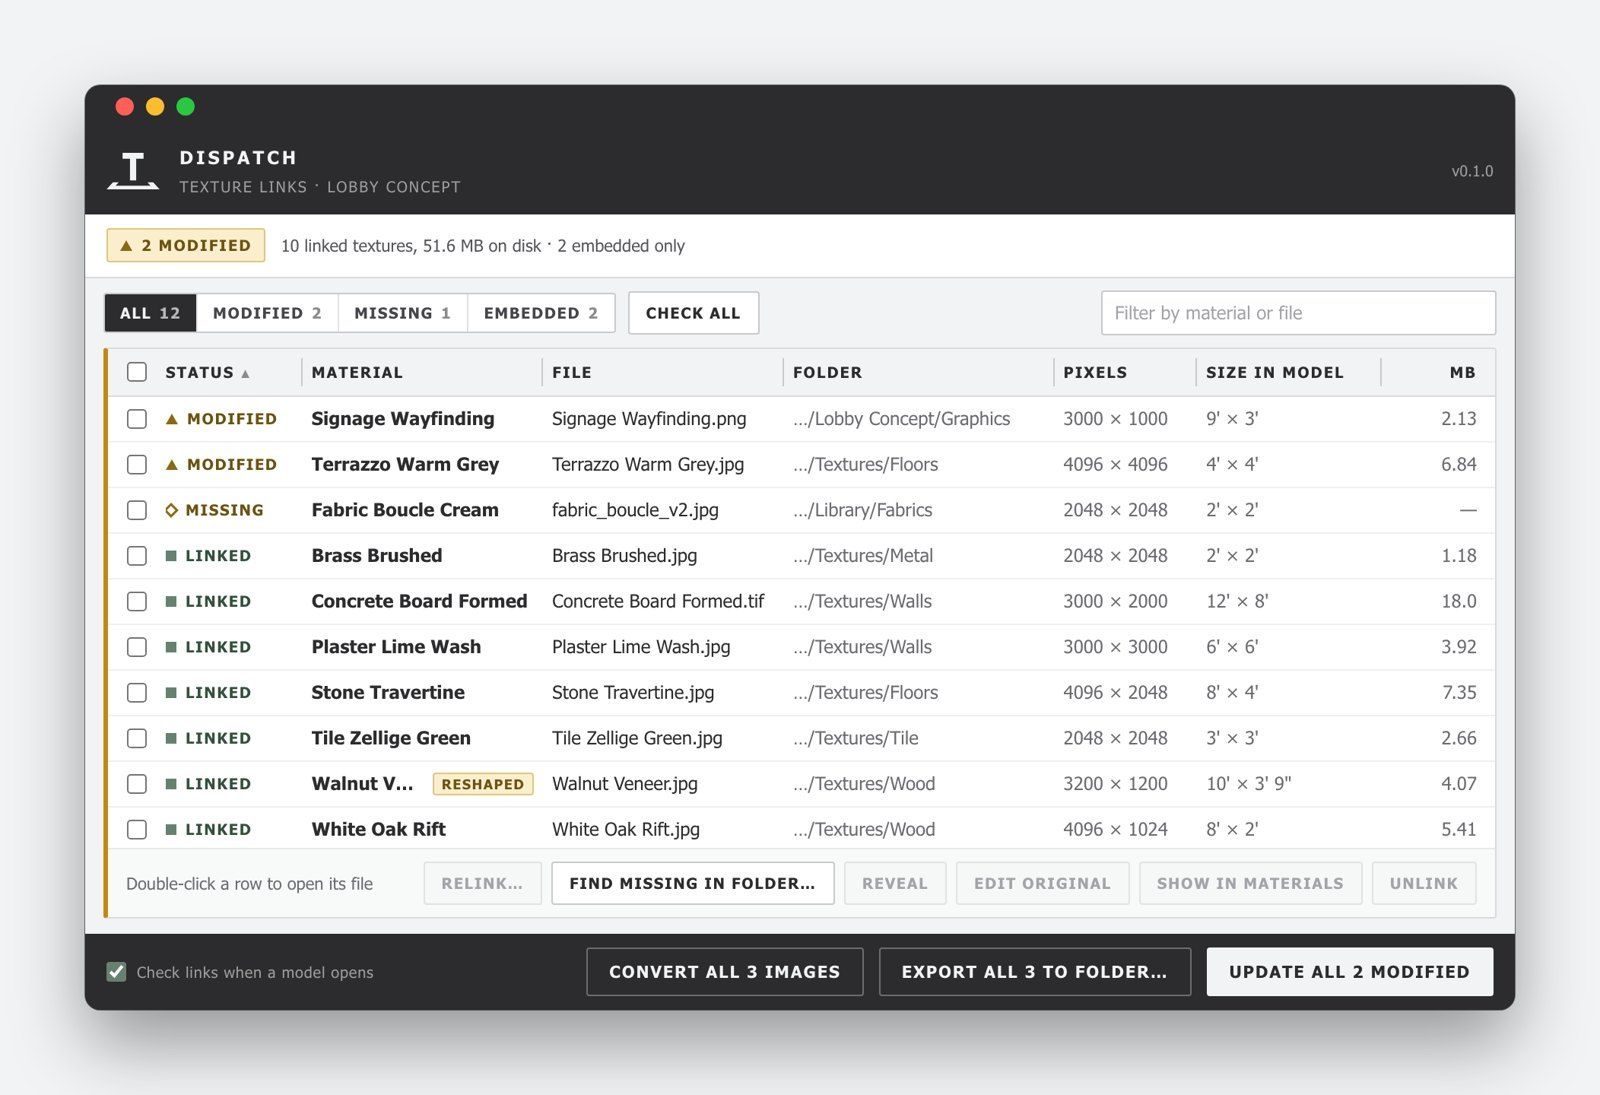Click the green macOS zoom window button

click(186, 107)
